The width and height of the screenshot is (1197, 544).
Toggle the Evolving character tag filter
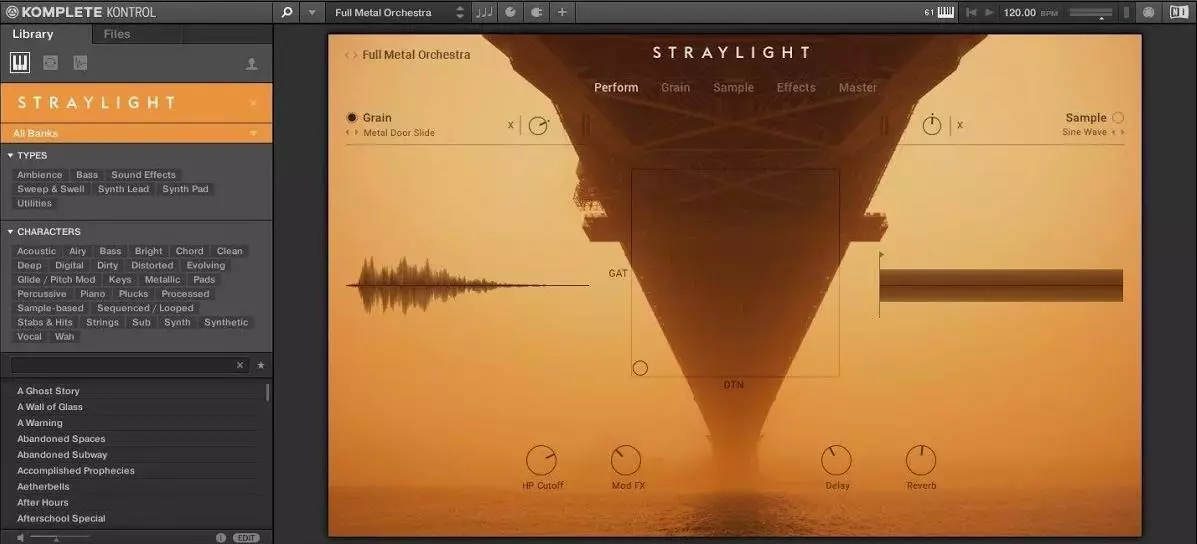(206, 266)
